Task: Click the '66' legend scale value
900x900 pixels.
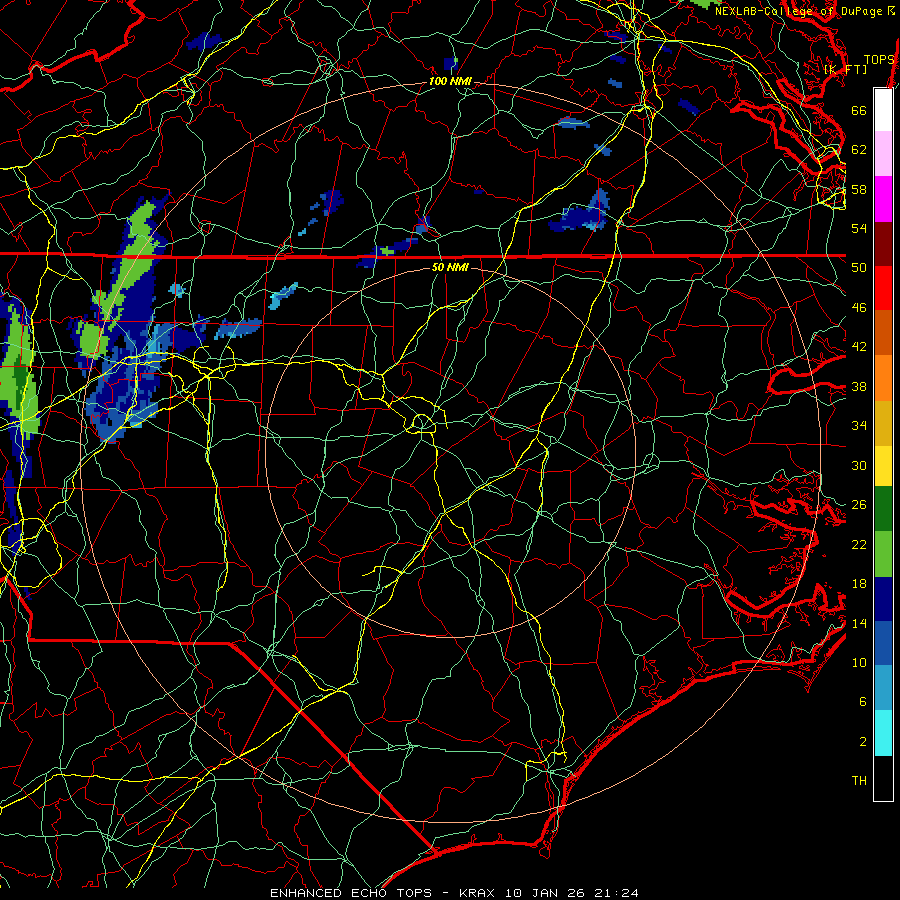Action: tap(859, 110)
